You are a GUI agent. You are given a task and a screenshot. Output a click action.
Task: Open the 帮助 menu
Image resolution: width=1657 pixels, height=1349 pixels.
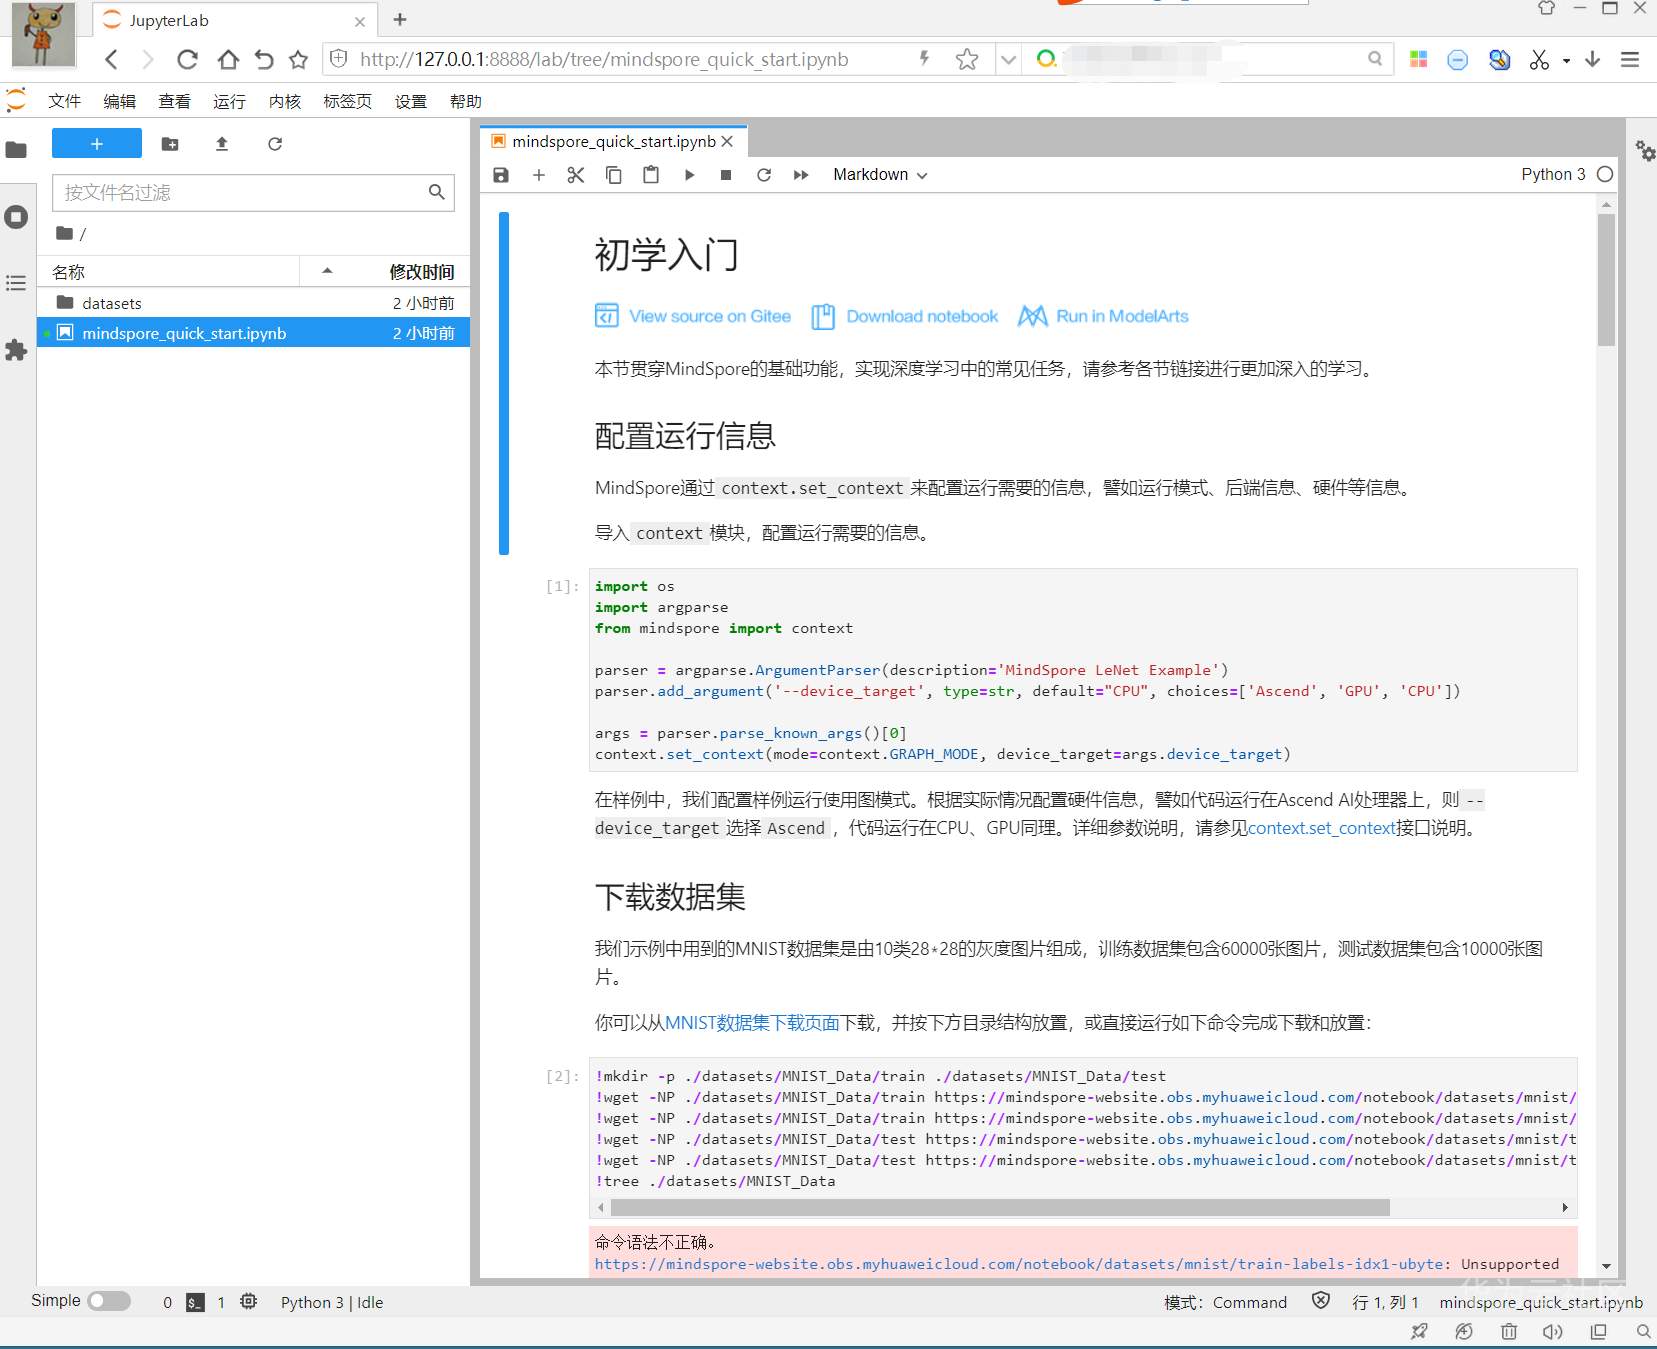click(x=466, y=101)
